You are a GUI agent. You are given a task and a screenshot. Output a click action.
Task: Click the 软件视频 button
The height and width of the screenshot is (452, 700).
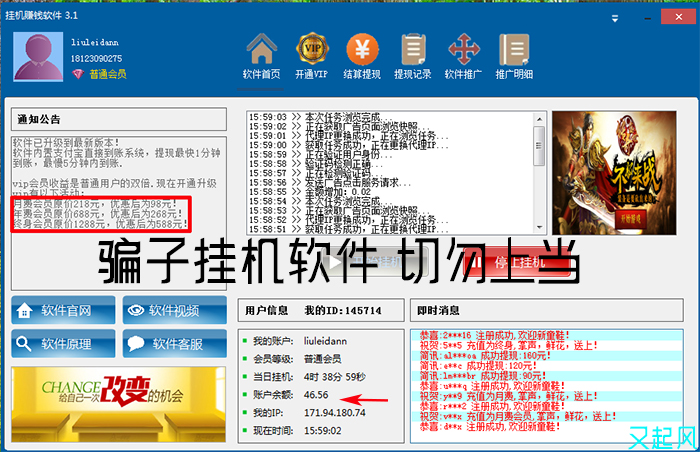[175, 310]
